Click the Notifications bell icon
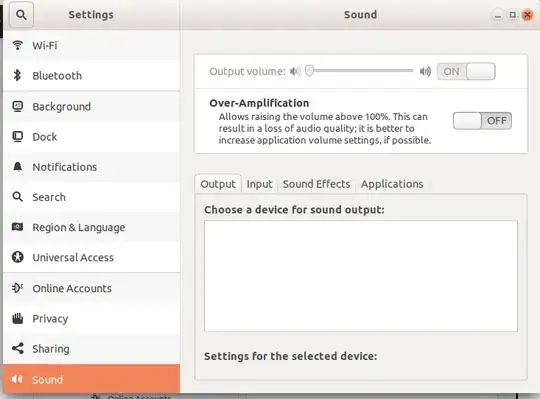The image size is (540, 399). (18, 167)
